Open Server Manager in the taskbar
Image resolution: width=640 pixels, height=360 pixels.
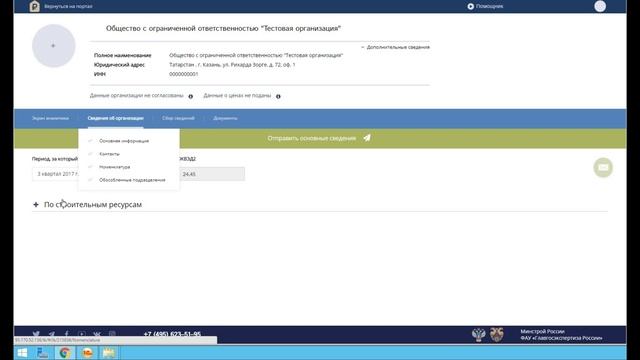click(42, 353)
